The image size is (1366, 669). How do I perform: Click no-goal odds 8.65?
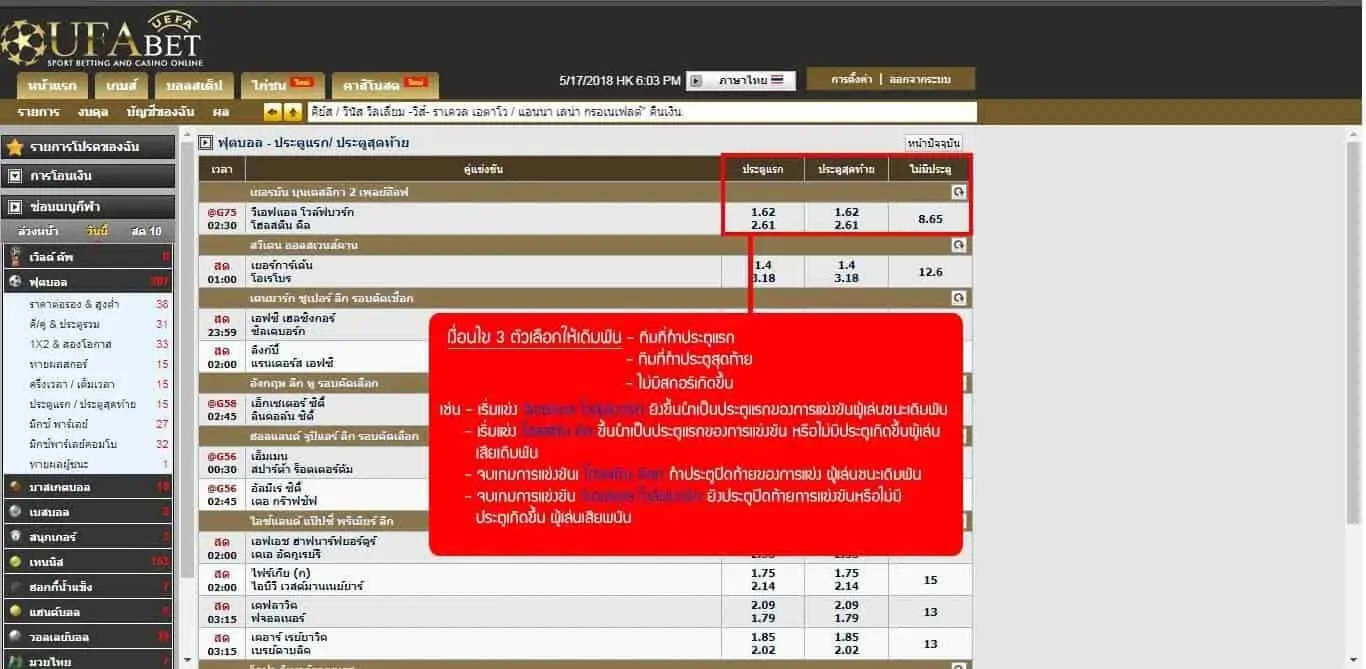pos(930,219)
